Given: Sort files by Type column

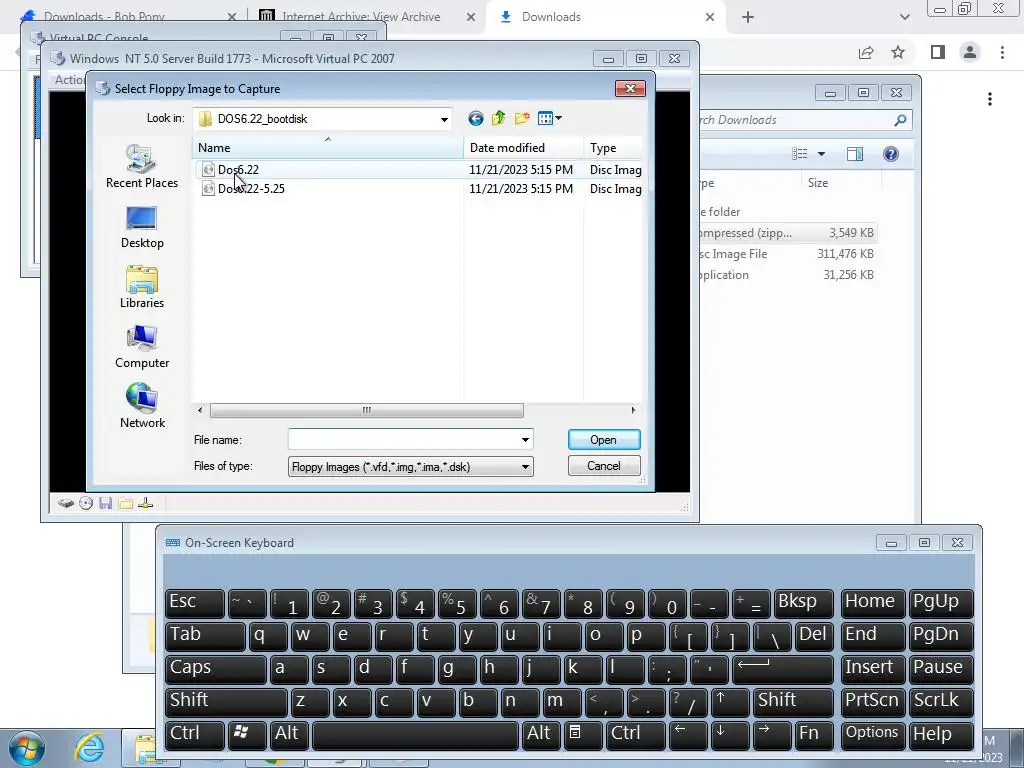Looking at the screenshot, I should pos(613,148).
